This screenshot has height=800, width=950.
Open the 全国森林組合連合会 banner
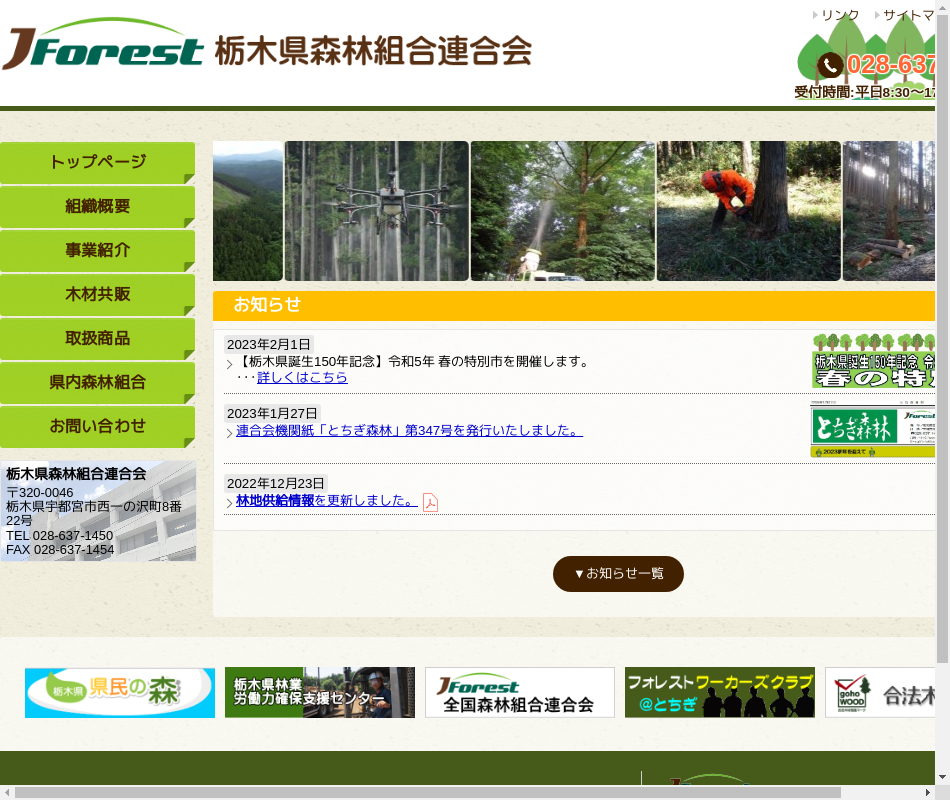[x=520, y=693]
